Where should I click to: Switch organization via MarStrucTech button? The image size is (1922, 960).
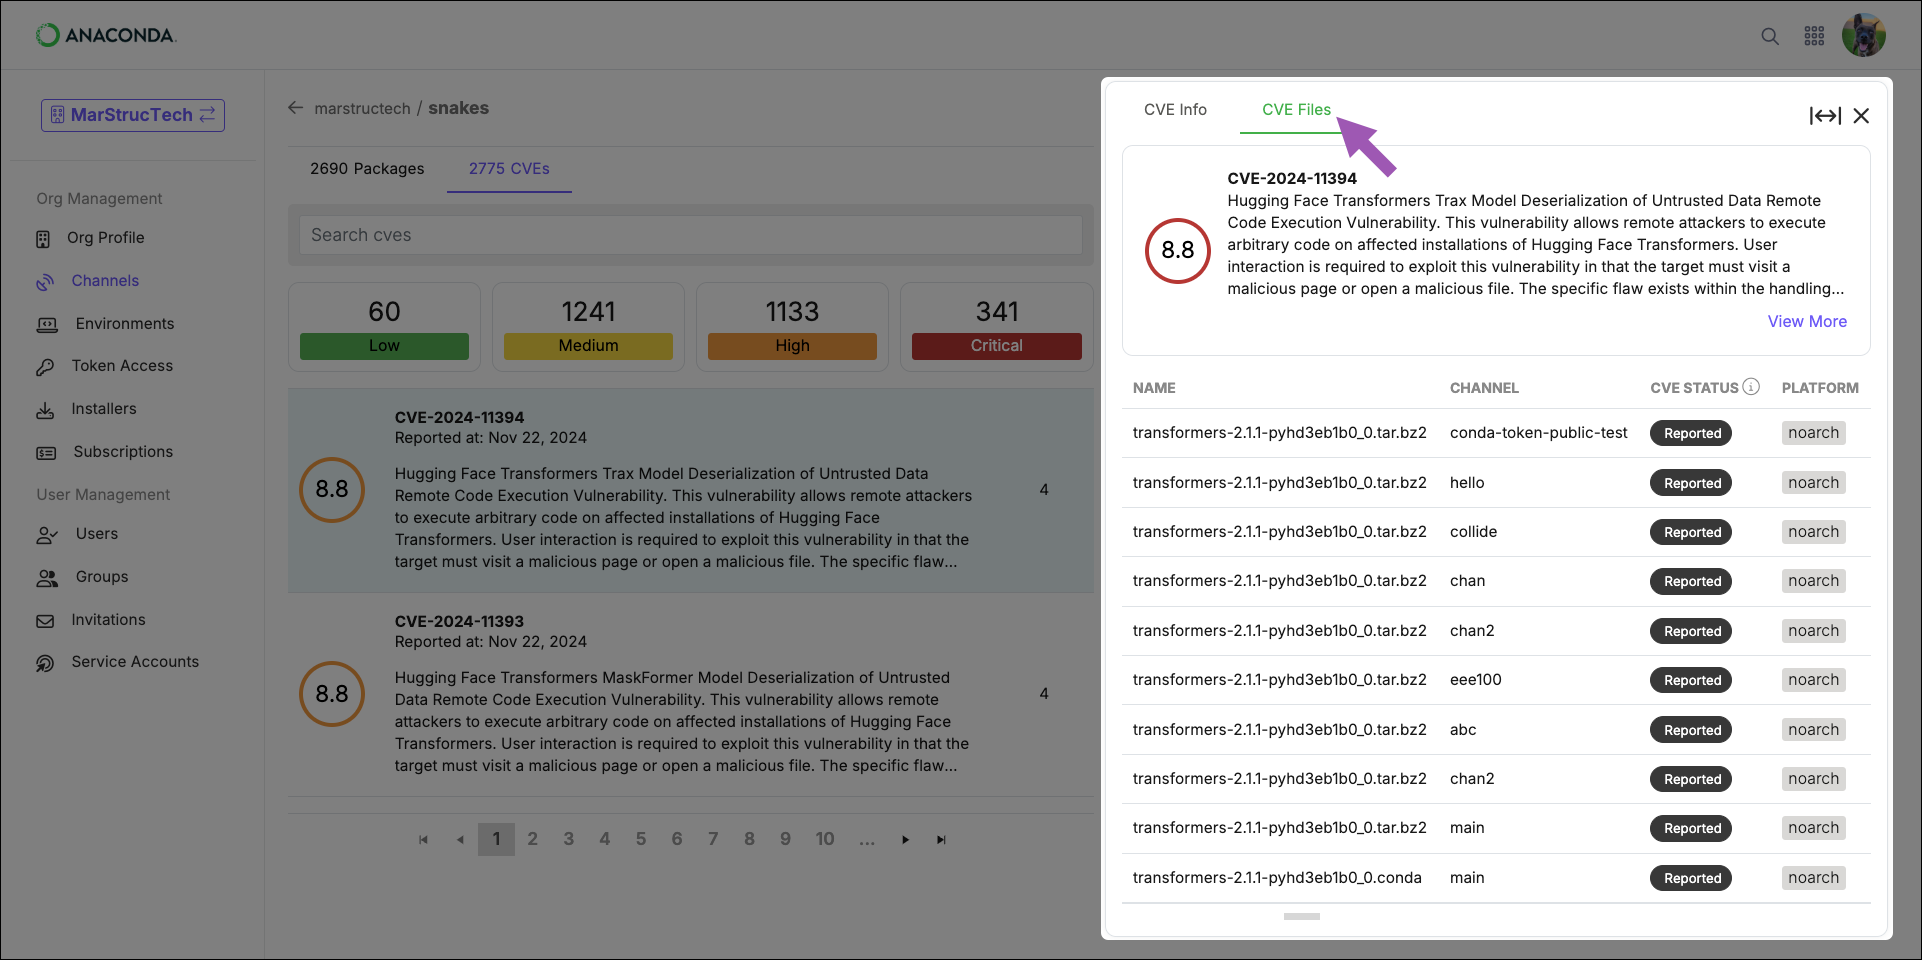click(x=133, y=115)
